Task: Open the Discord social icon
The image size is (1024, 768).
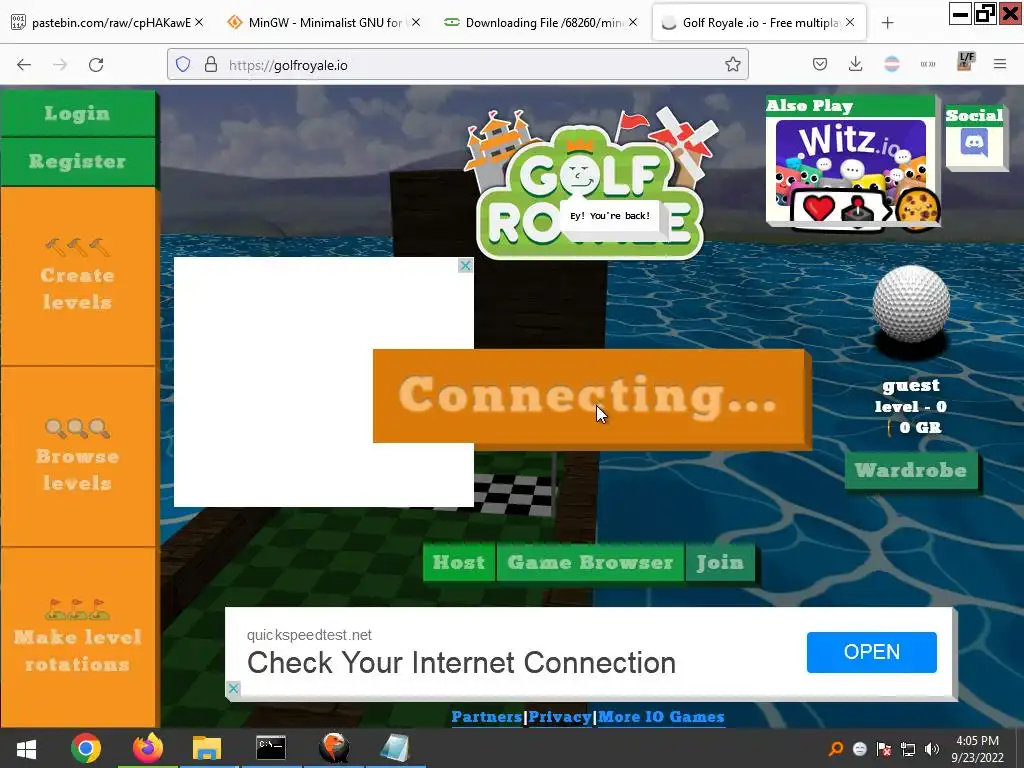Action: click(974, 142)
